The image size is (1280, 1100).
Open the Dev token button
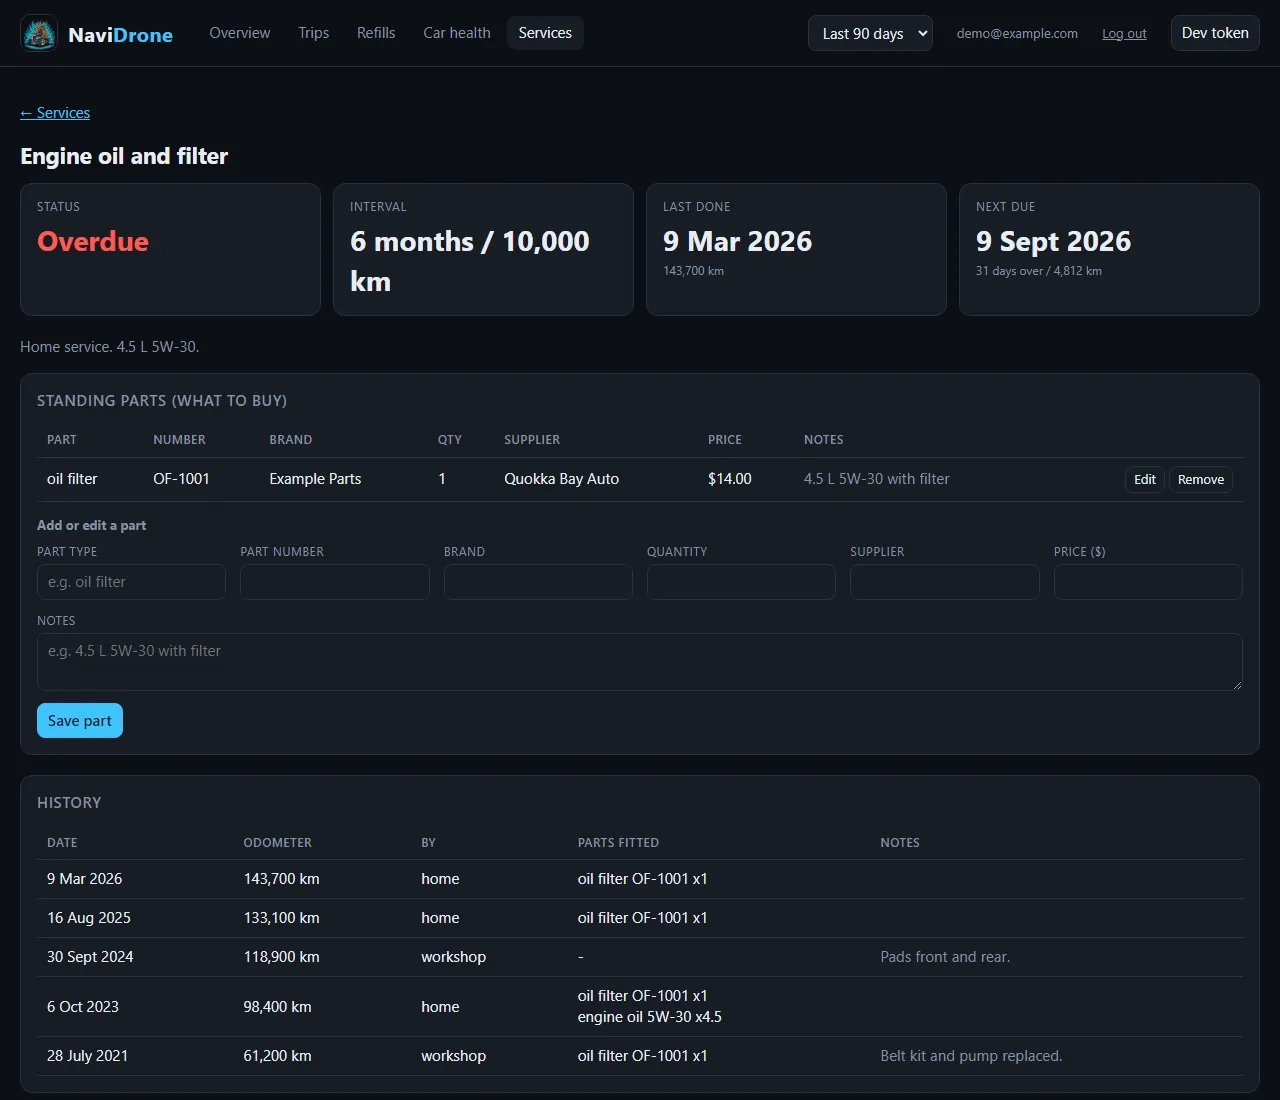point(1215,33)
